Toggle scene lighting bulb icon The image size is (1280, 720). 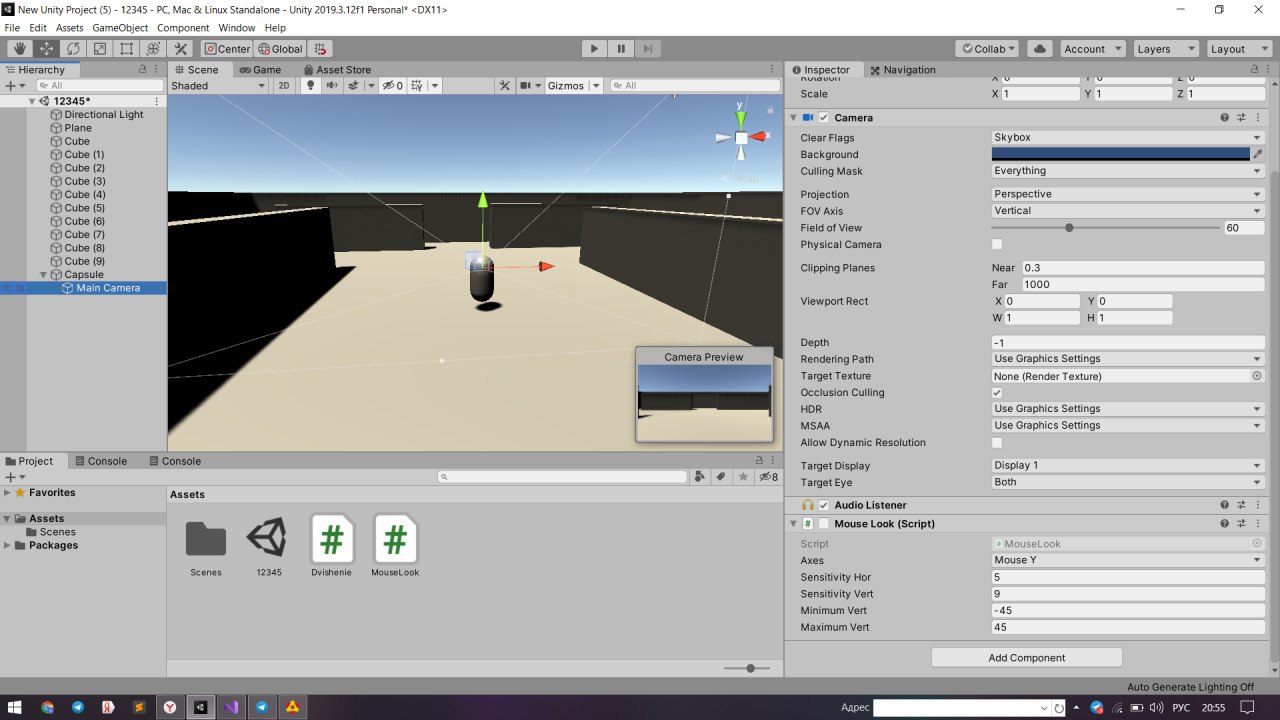tap(310, 86)
